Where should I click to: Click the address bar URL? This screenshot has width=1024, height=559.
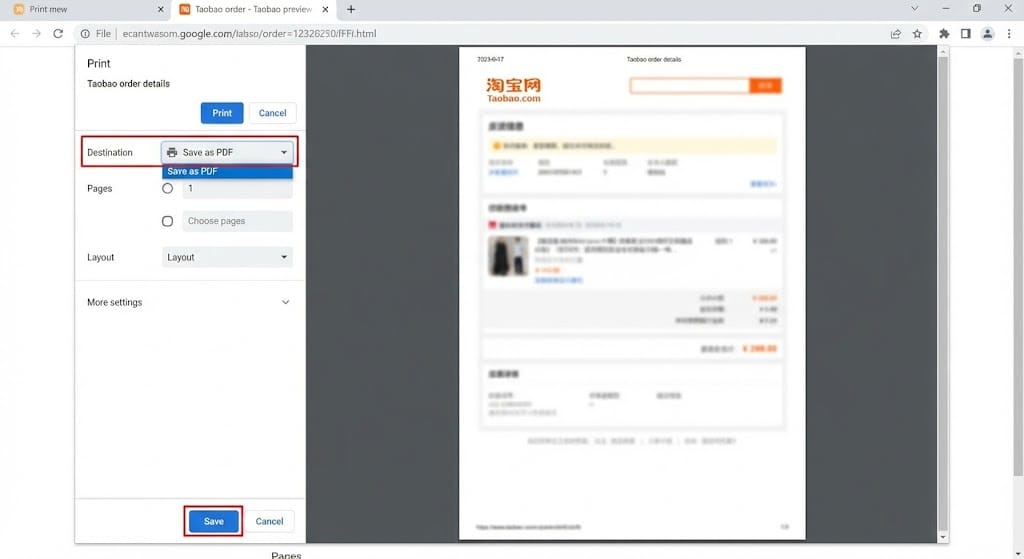249,33
